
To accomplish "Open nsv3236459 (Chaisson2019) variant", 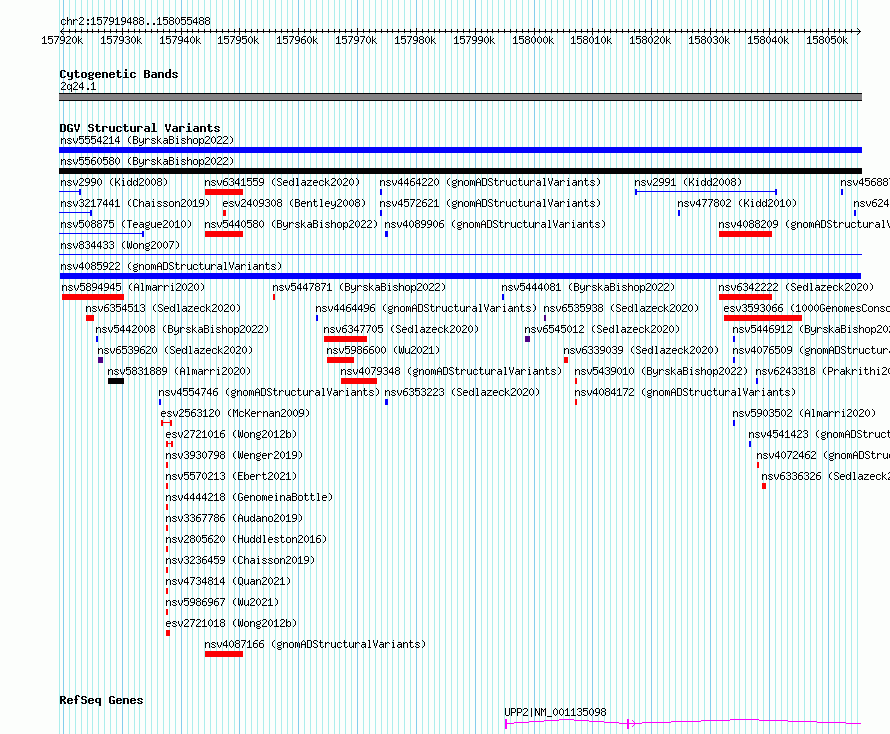I will tap(240, 560).
